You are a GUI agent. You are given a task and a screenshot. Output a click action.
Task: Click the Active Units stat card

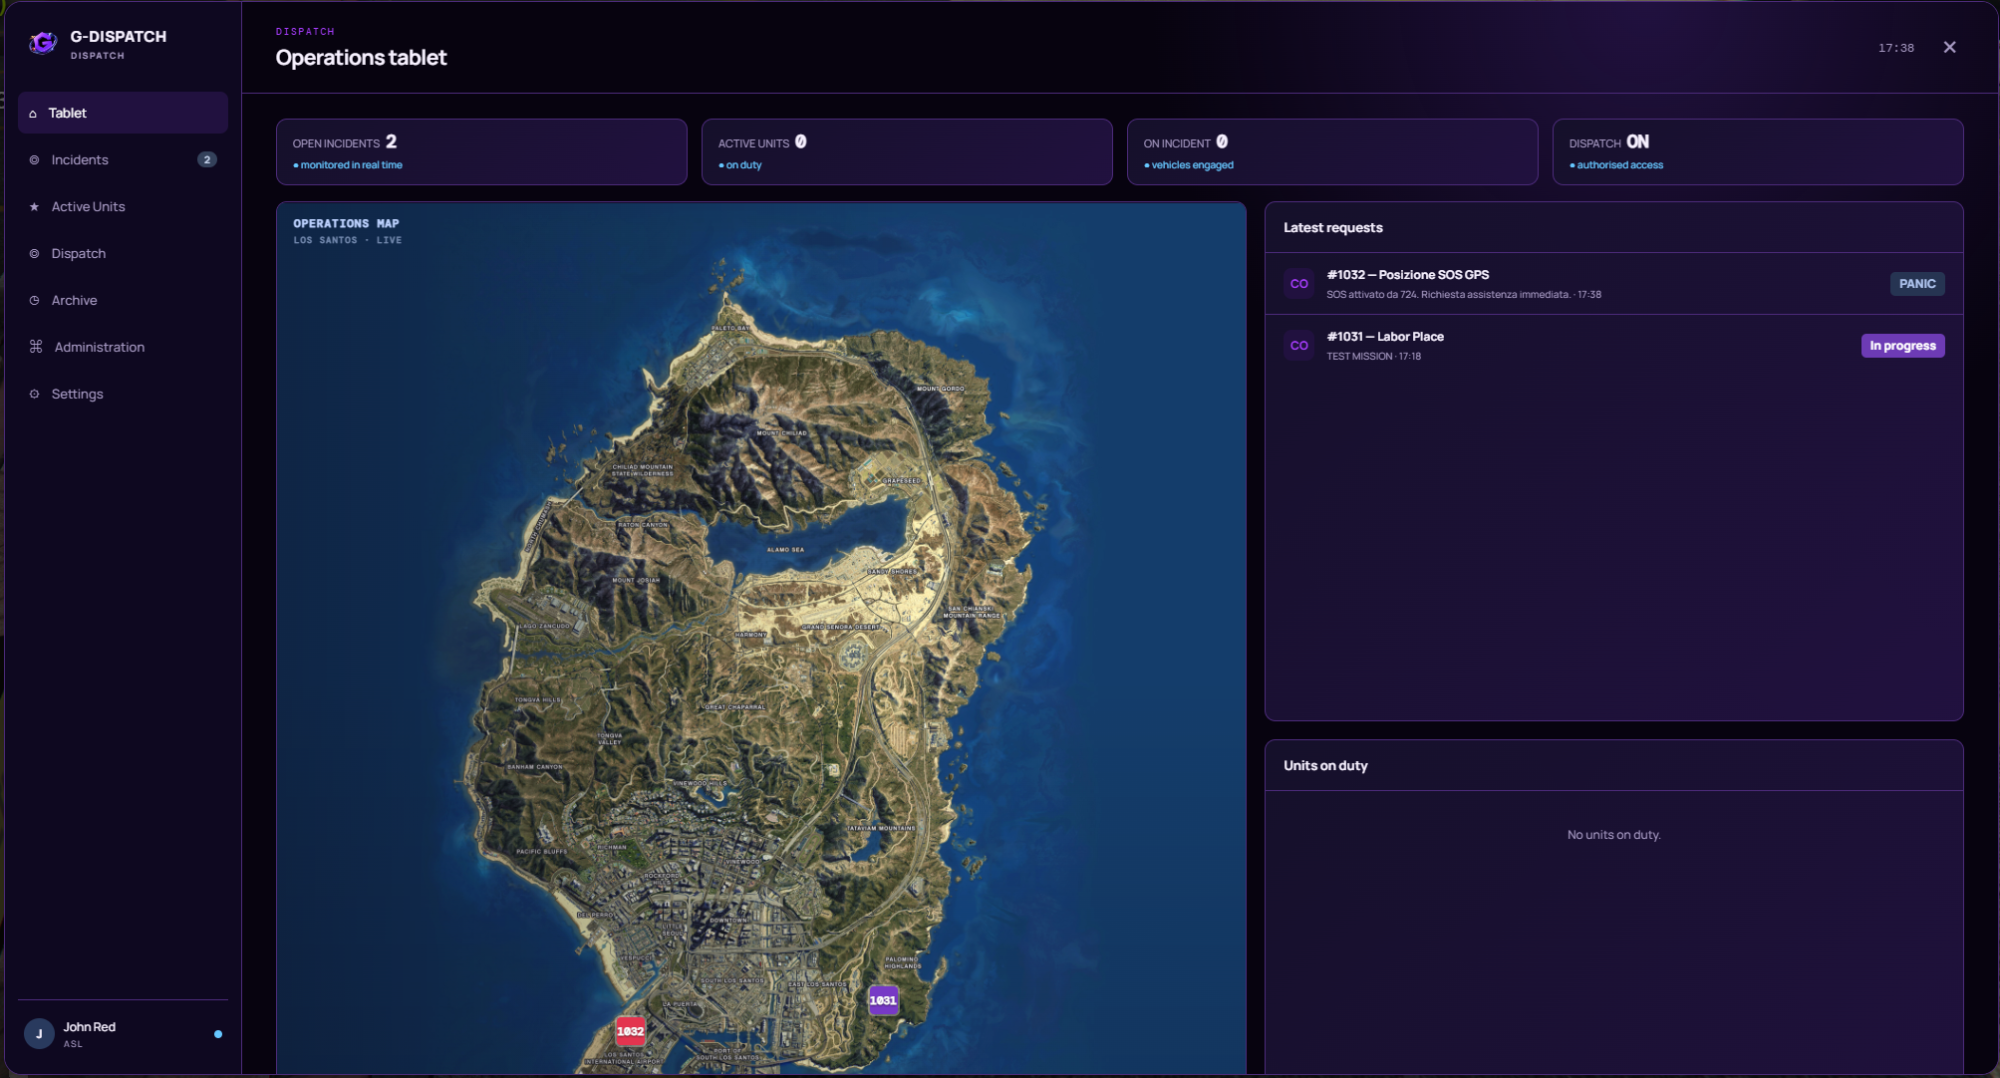click(907, 152)
